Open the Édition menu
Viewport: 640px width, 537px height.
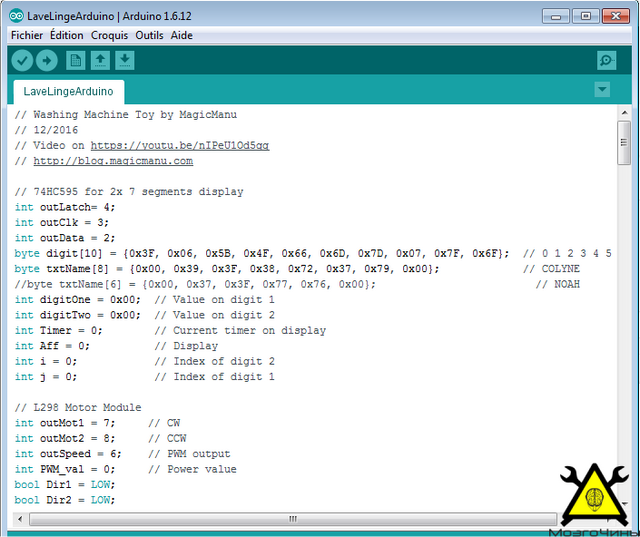pos(67,36)
